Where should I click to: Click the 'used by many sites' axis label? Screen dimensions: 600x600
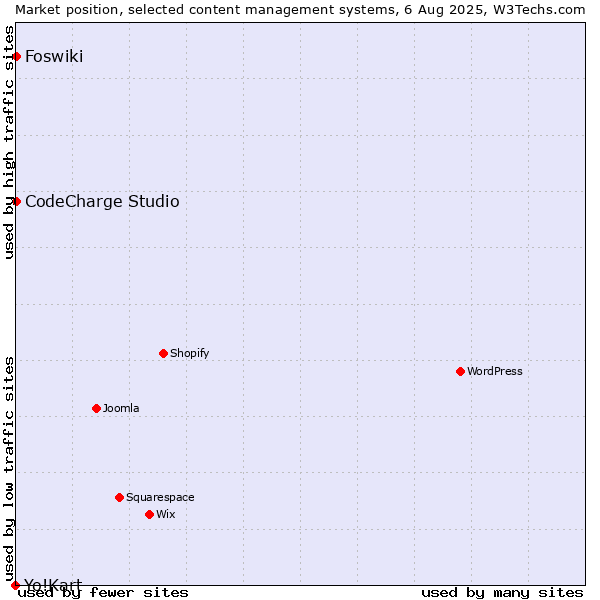pyautogui.click(x=502, y=593)
